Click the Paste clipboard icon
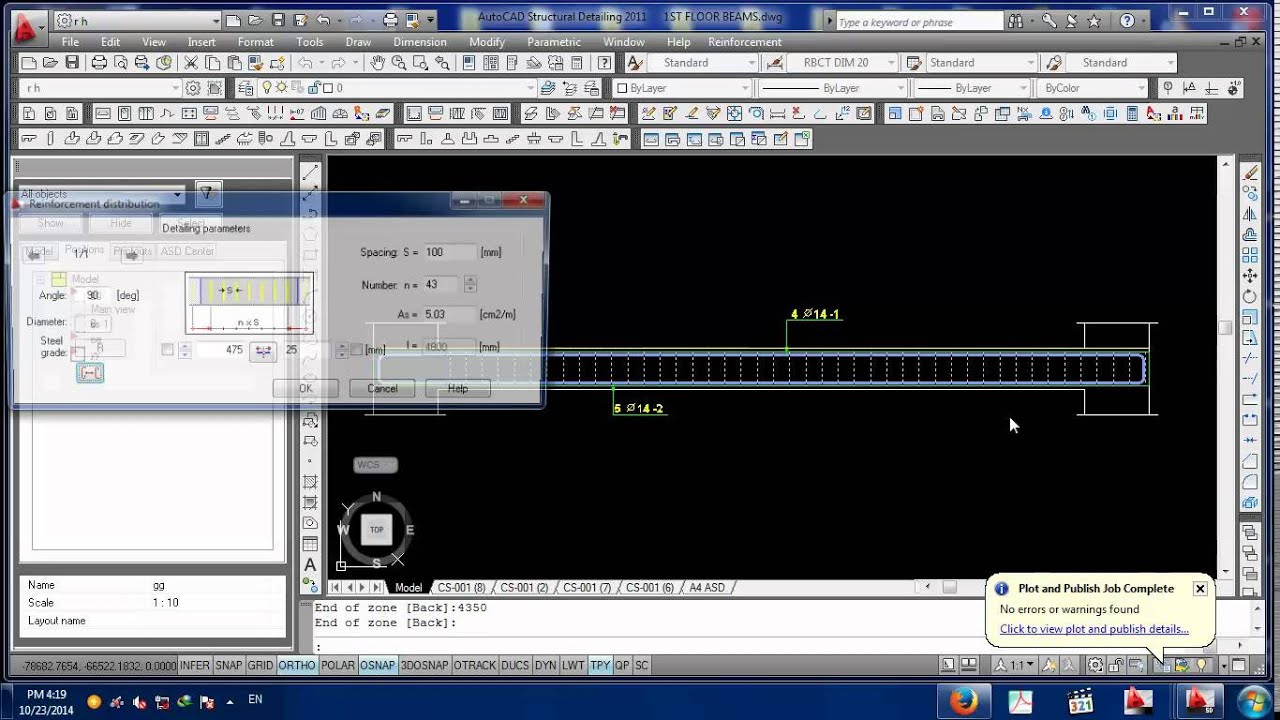 235,62
